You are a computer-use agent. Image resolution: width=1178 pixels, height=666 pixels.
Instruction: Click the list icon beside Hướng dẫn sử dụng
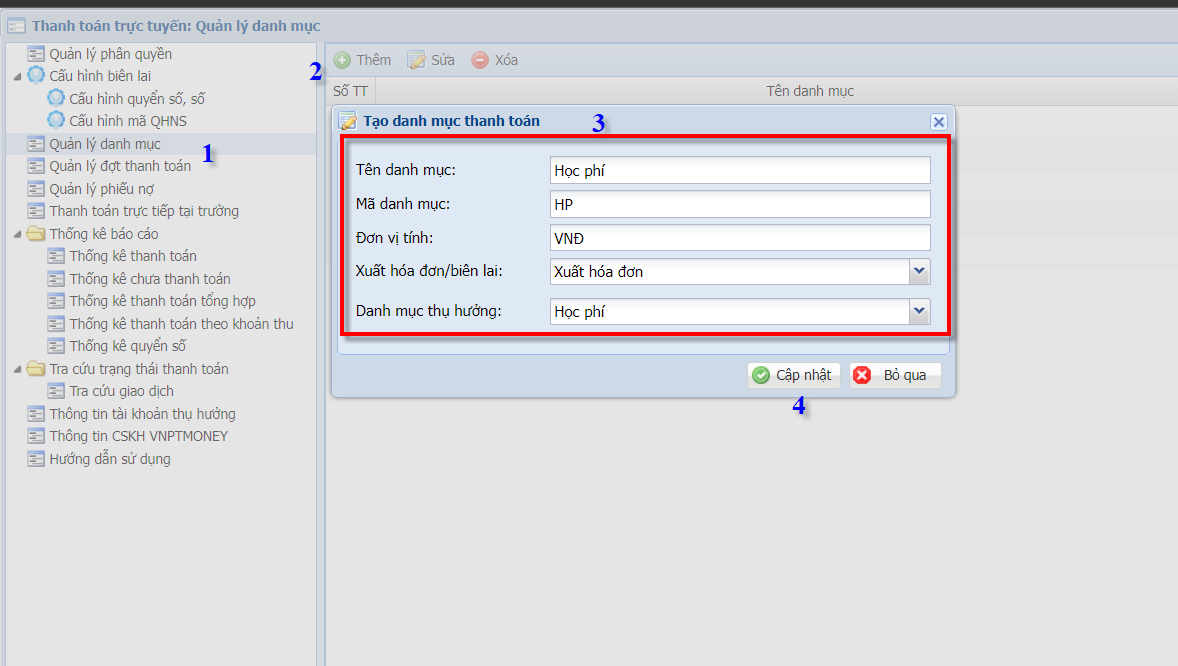click(36, 459)
